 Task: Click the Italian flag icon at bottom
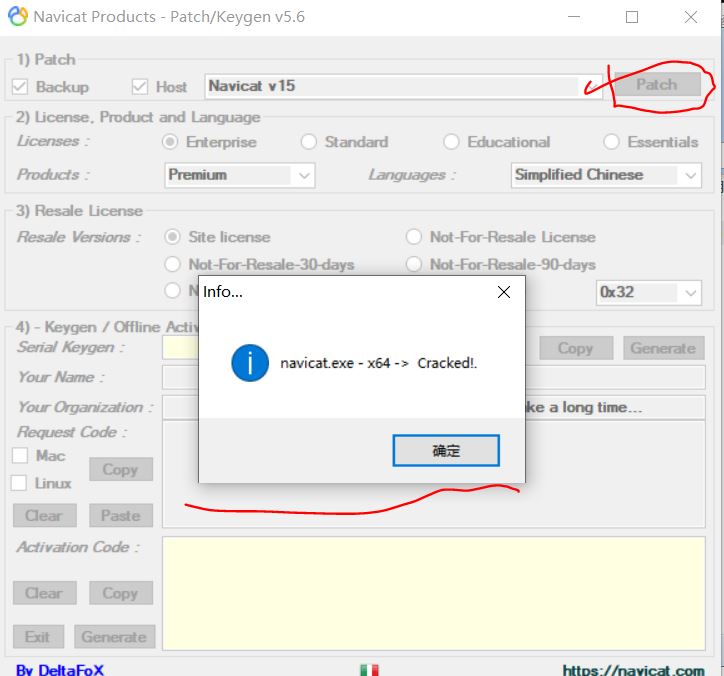(369, 669)
